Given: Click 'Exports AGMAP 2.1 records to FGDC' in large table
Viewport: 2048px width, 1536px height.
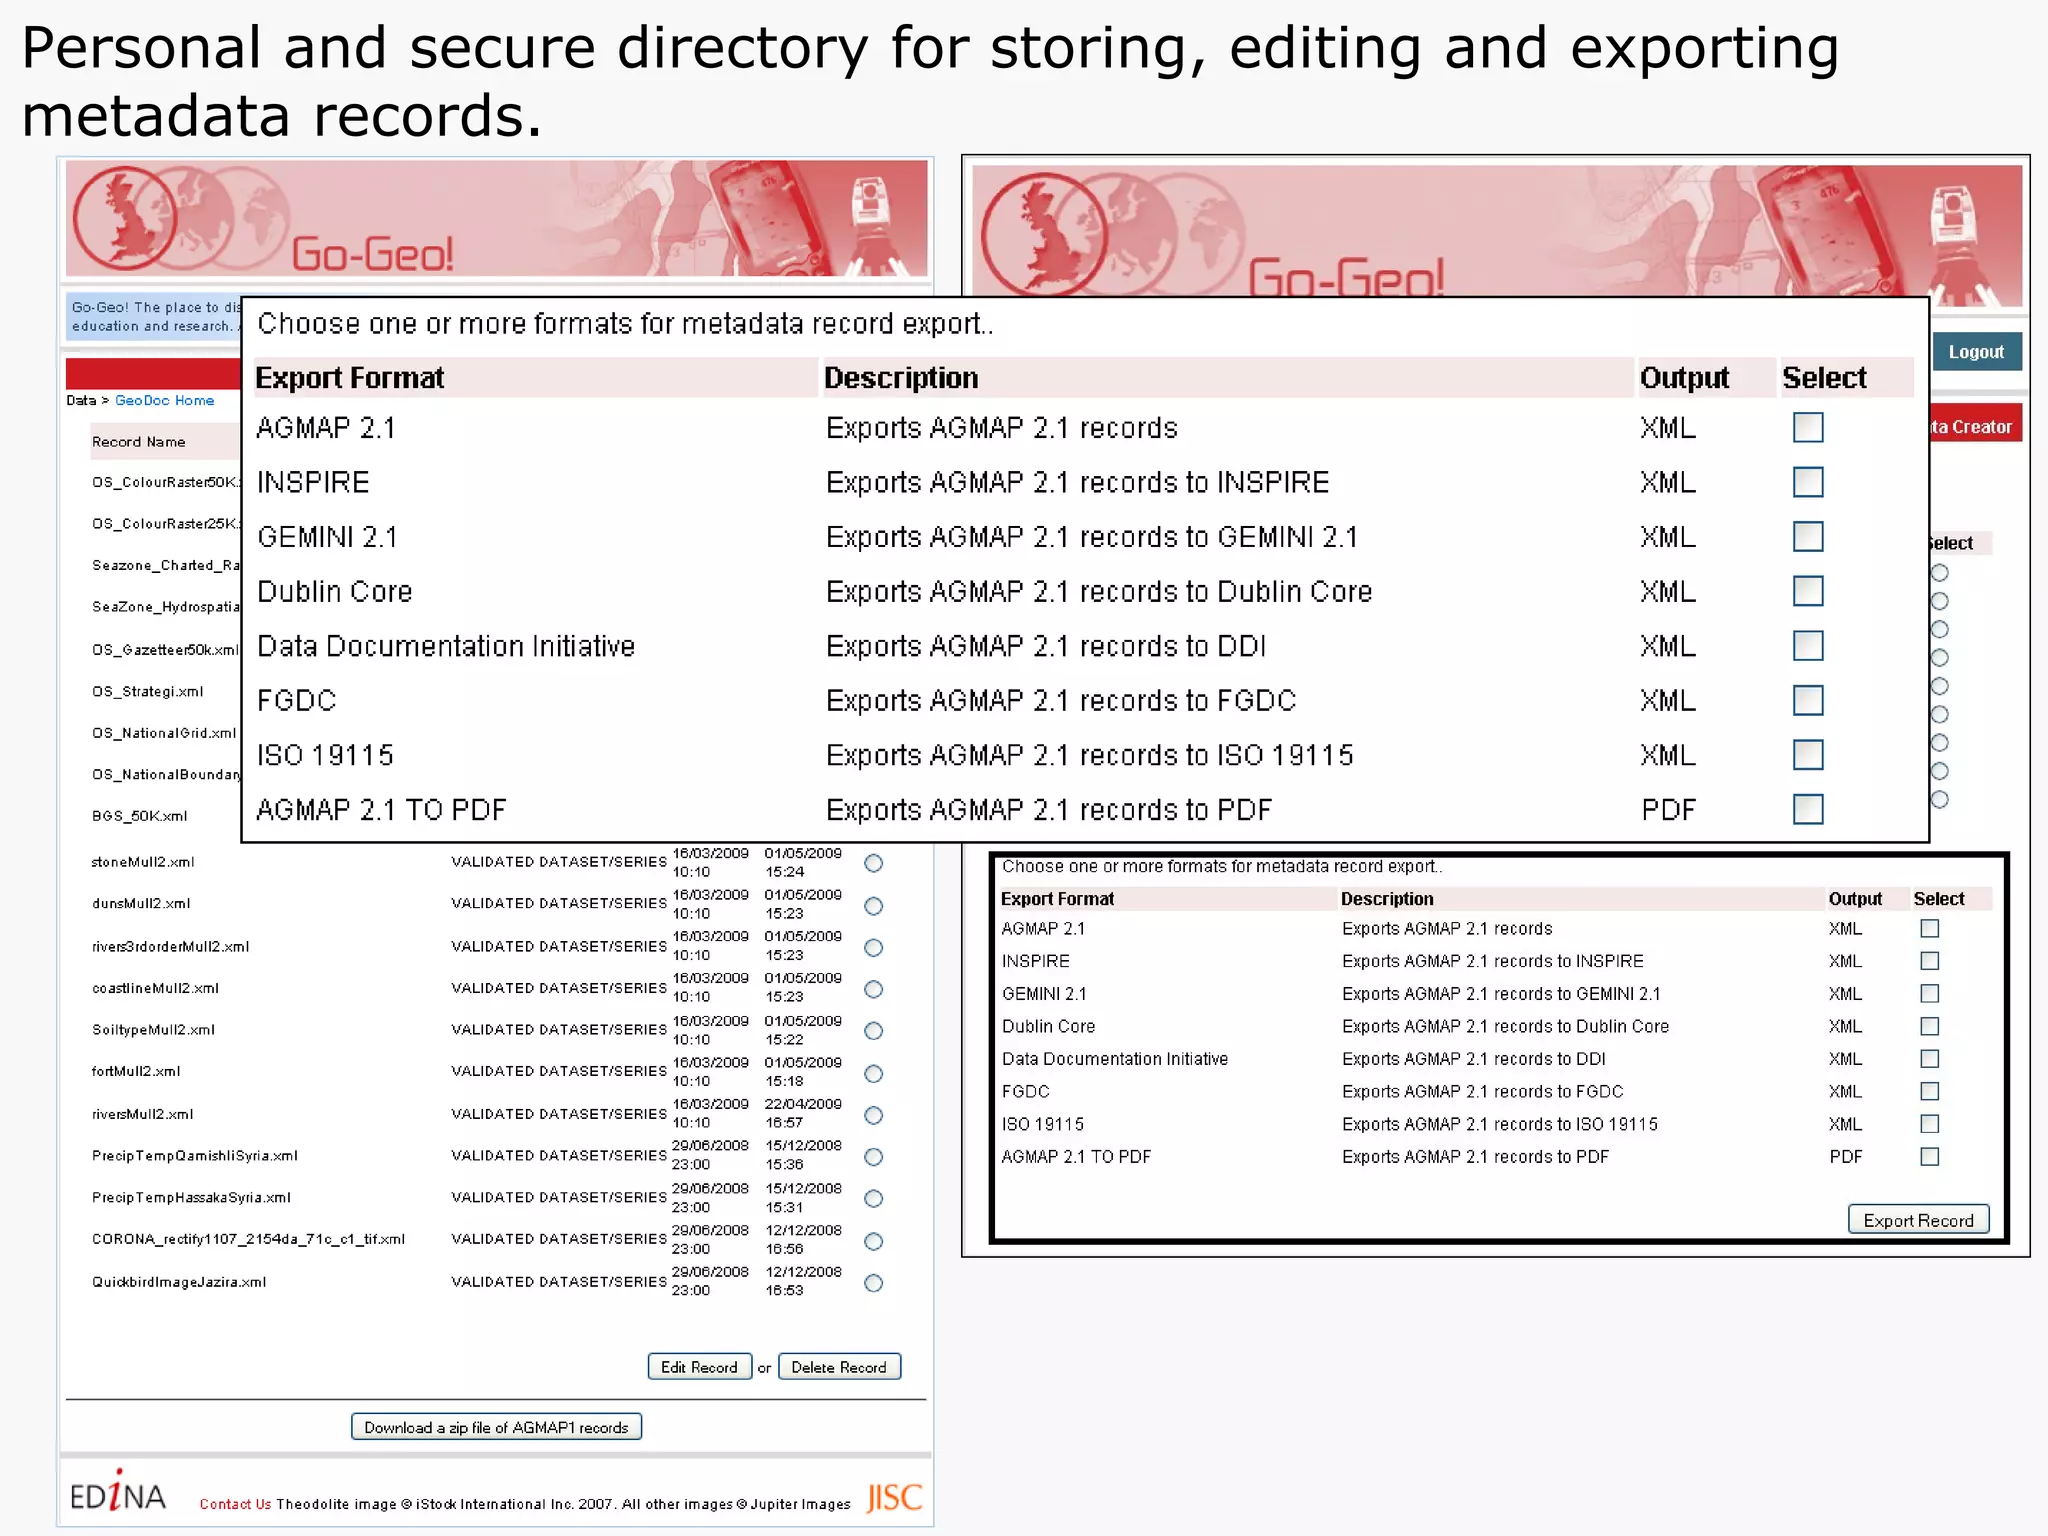Looking at the screenshot, I should point(1061,700).
